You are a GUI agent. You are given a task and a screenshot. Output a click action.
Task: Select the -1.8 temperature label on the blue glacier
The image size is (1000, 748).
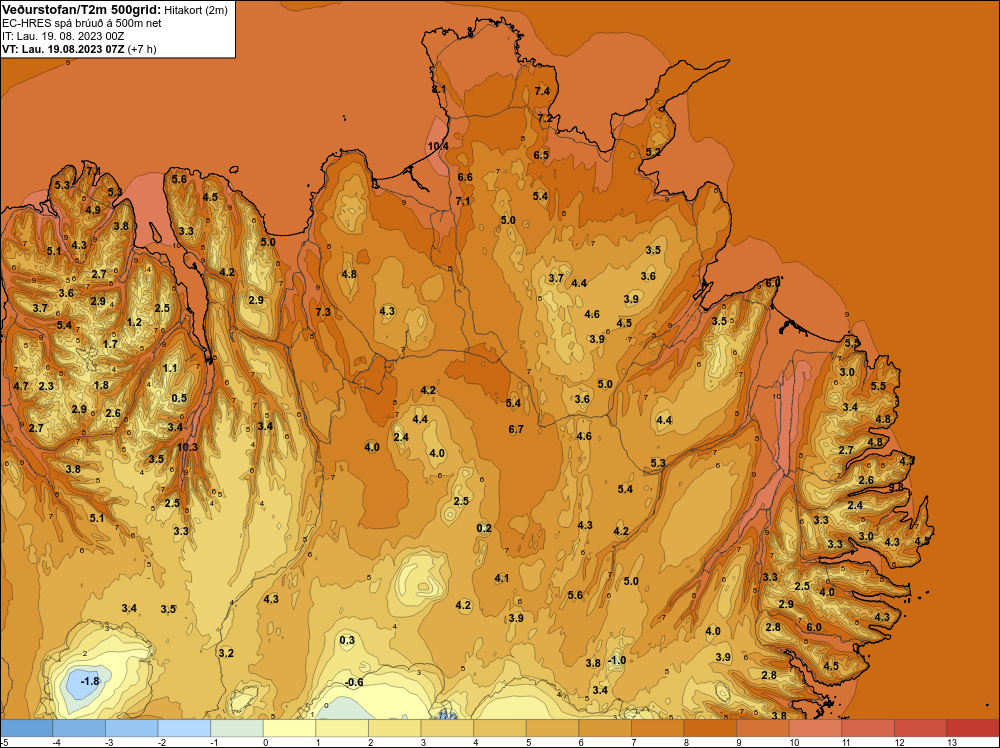click(90, 681)
